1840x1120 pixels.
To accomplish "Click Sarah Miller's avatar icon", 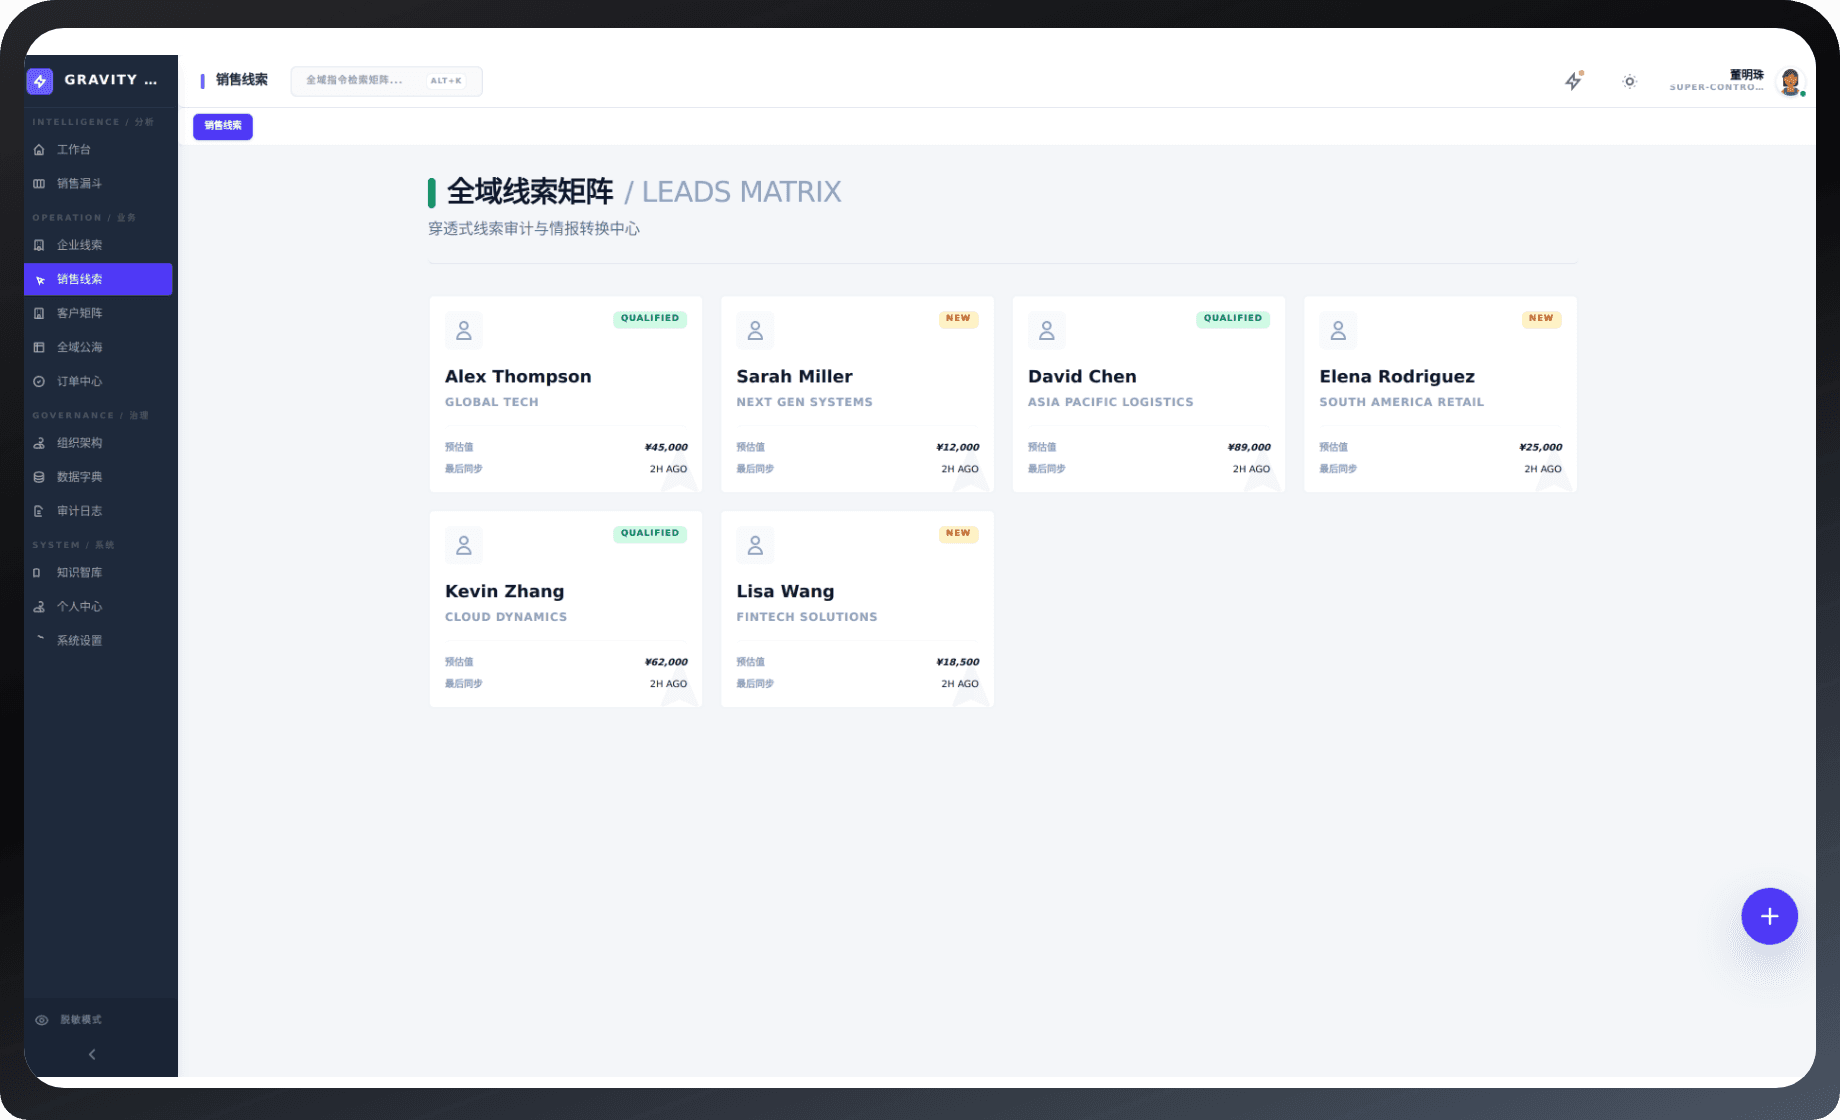I will coord(755,331).
